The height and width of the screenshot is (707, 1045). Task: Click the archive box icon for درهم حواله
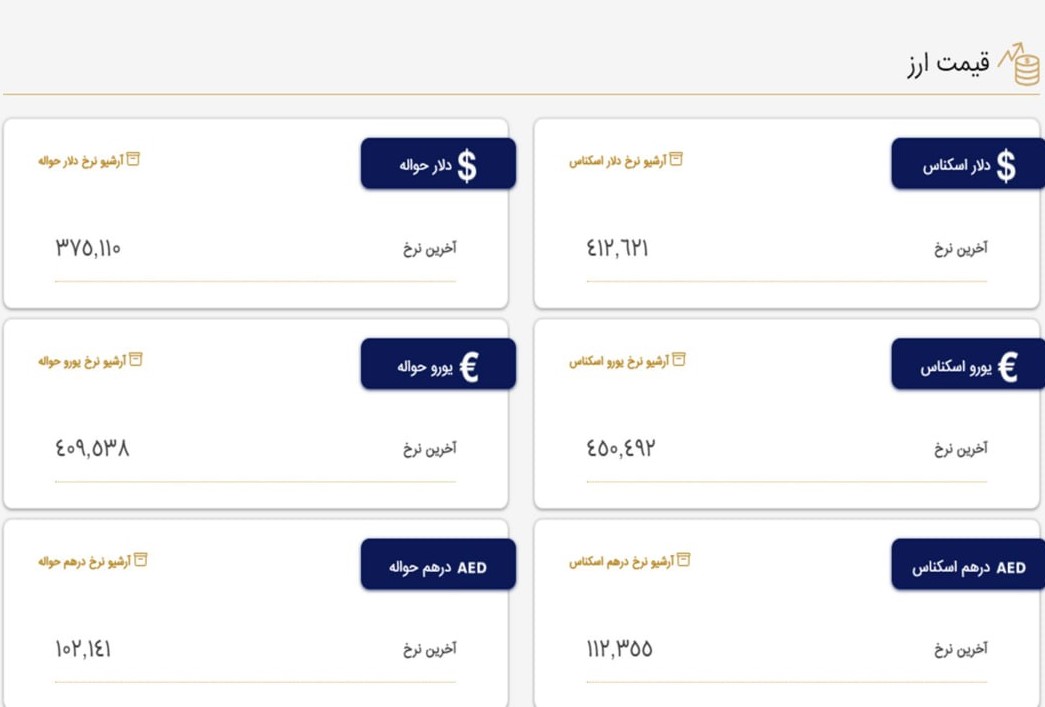[140, 560]
